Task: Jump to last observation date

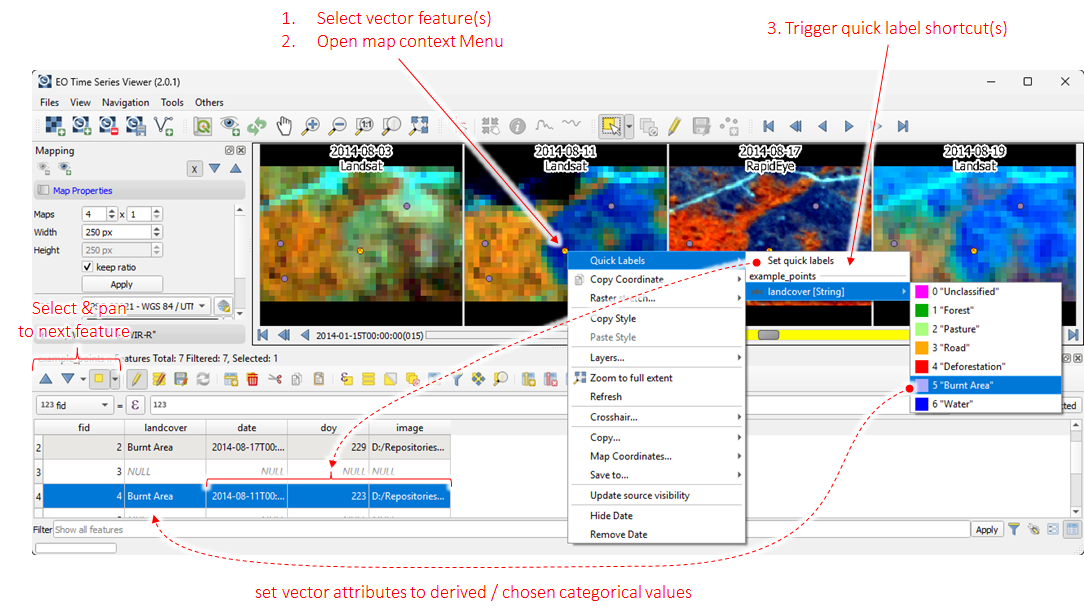Action: tap(903, 126)
